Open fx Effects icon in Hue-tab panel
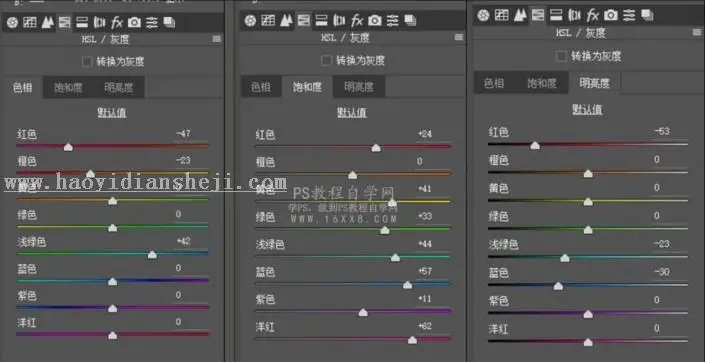705x362 pixels. pyautogui.click(x=117, y=22)
